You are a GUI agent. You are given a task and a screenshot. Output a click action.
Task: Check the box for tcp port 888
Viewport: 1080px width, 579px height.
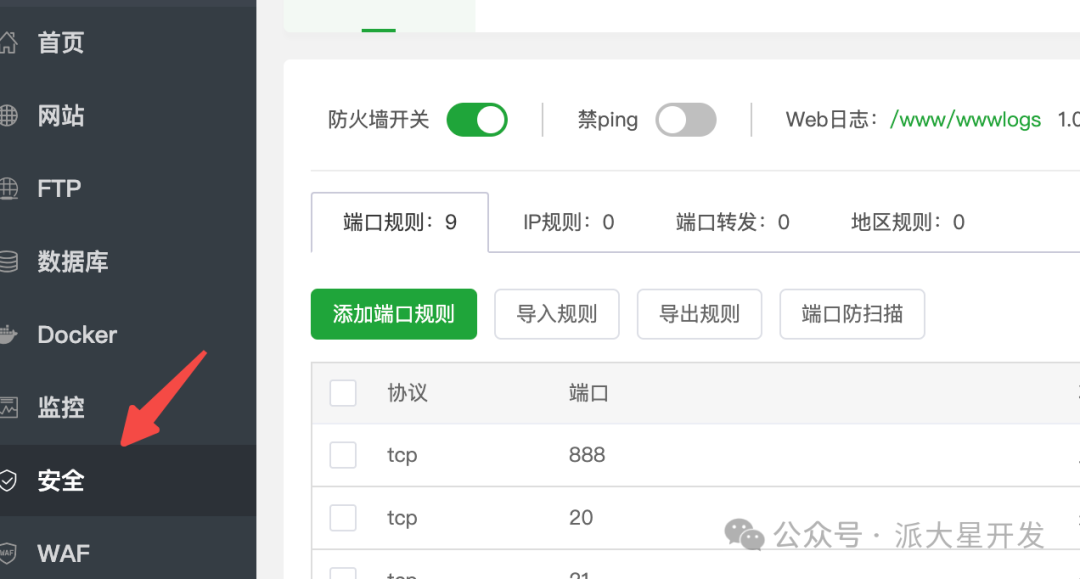coord(343,455)
